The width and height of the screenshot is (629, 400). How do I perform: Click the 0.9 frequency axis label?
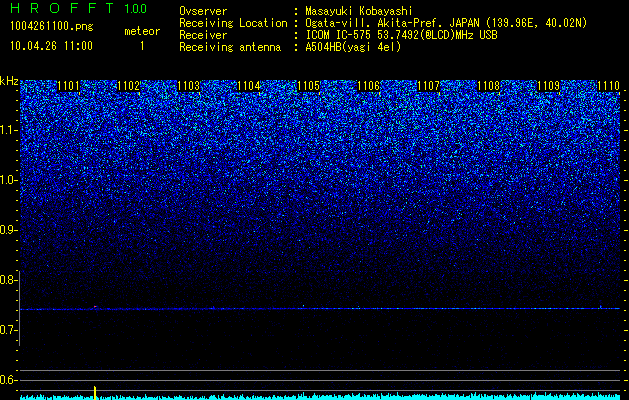point(8,230)
